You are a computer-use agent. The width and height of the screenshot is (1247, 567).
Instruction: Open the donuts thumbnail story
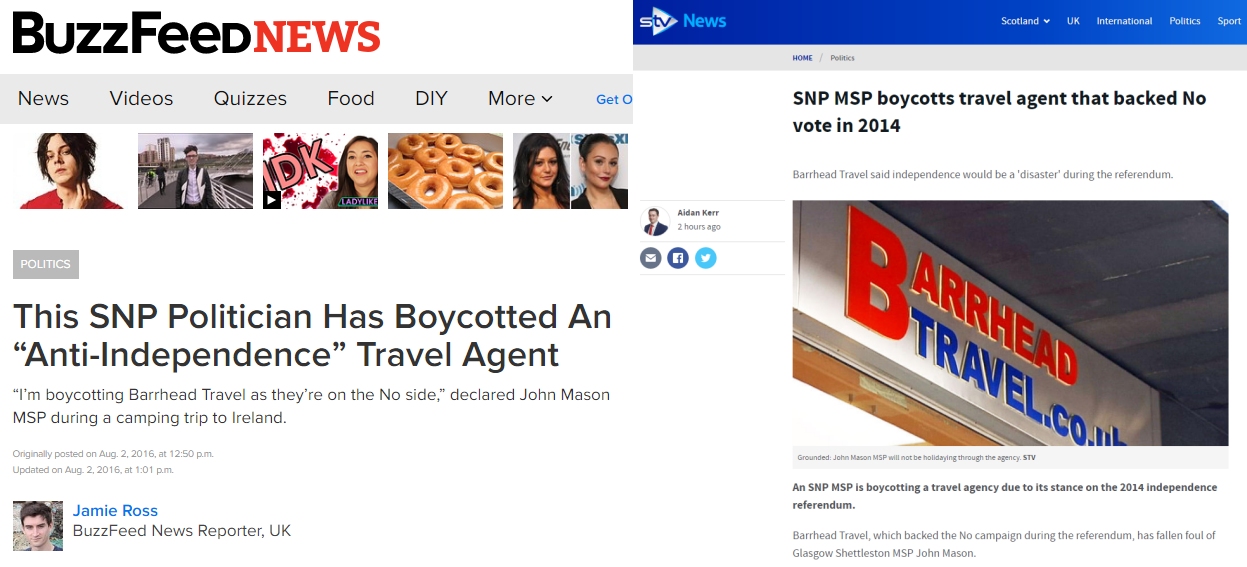(x=445, y=171)
